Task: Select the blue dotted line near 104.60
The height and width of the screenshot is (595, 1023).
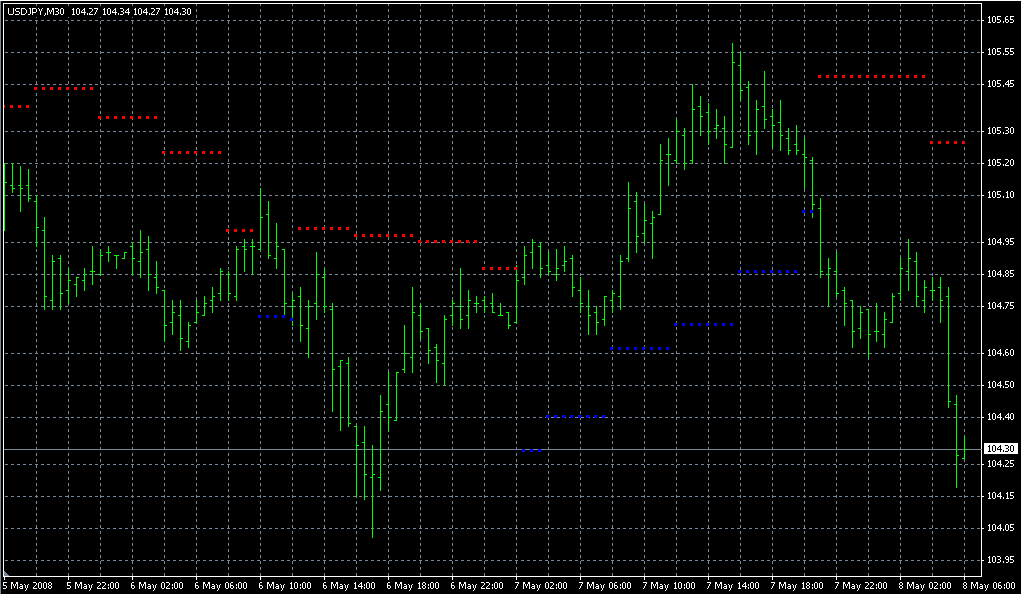Action: 640,349
